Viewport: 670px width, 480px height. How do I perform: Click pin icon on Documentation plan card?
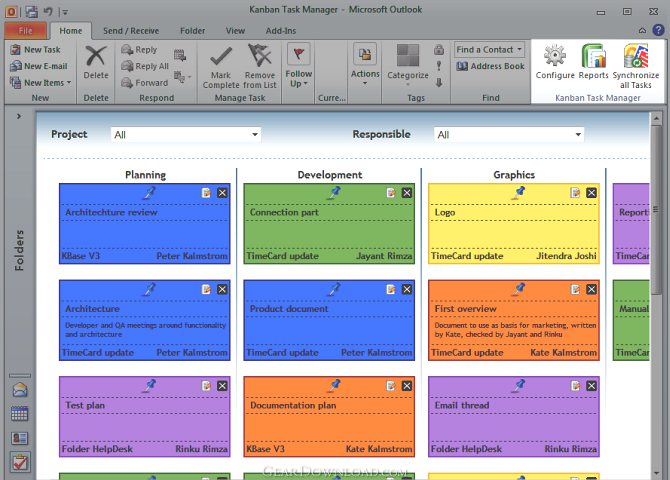coord(334,386)
